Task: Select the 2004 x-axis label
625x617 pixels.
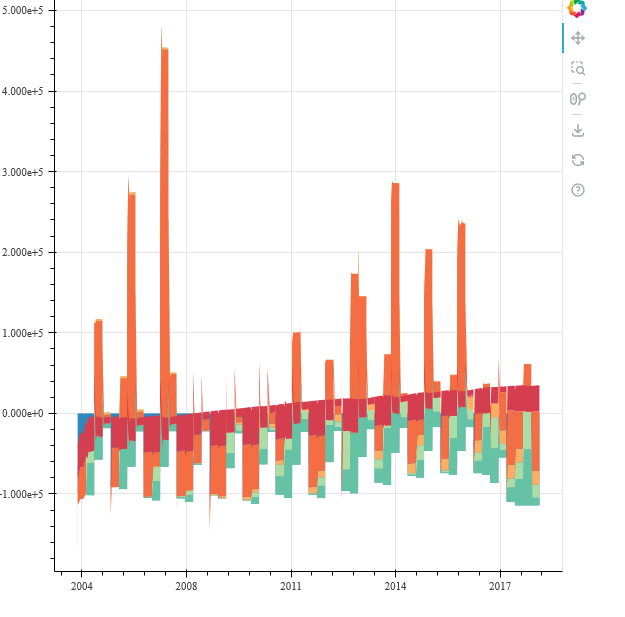Action: pyautogui.click(x=82, y=586)
